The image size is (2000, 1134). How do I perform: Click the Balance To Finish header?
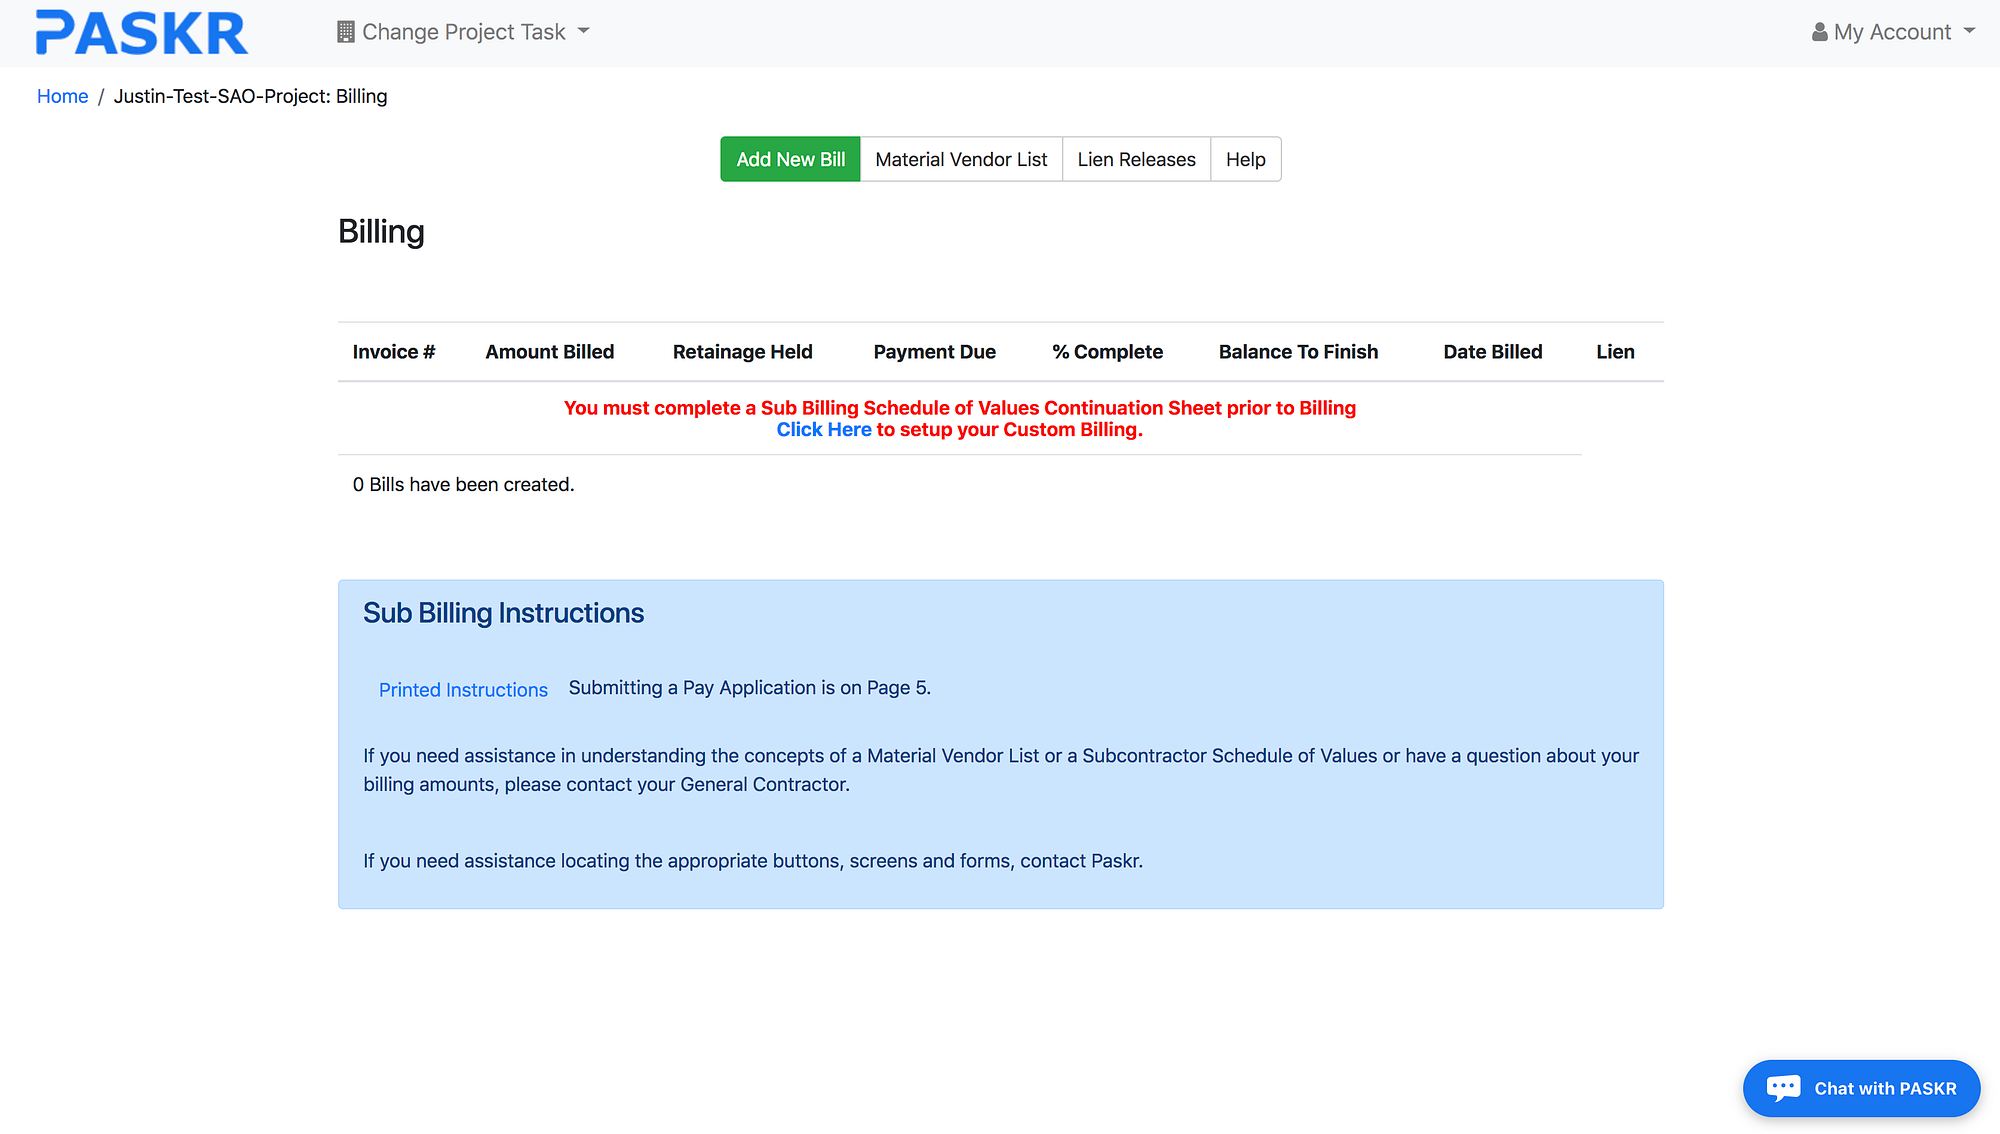pyautogui.click(x=1298, y=352)
